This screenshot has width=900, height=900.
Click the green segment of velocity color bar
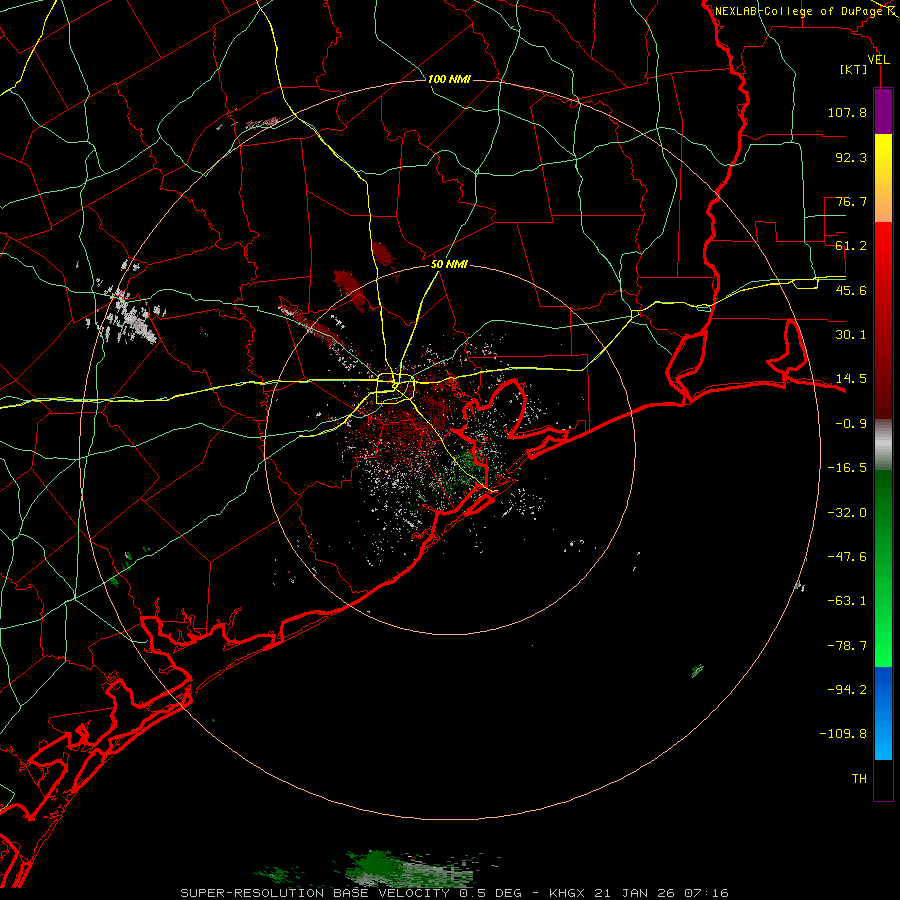[883, 568]
